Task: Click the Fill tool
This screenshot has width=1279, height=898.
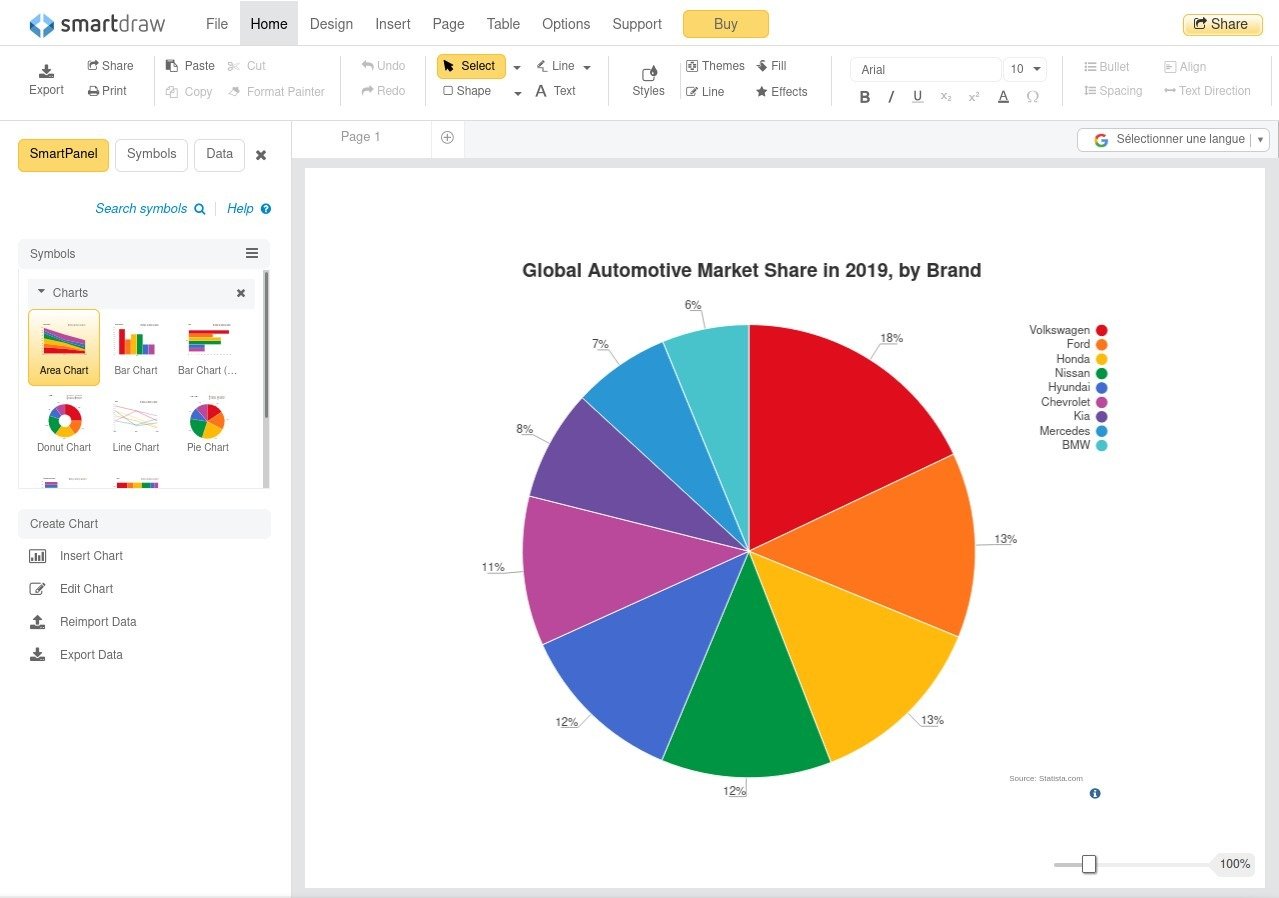Action: (x=771, y=66)
